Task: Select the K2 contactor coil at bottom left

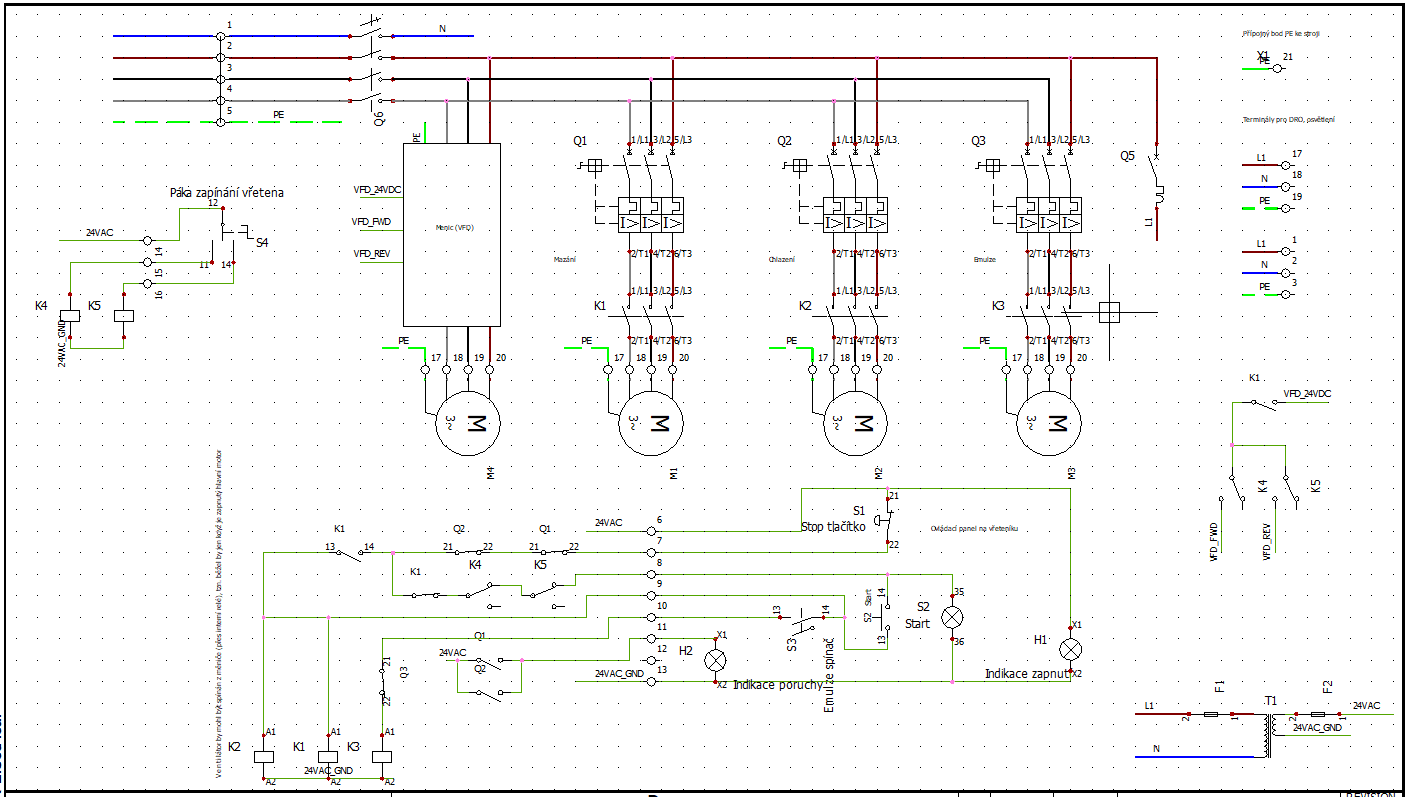Action: click(x=264, y=758)
